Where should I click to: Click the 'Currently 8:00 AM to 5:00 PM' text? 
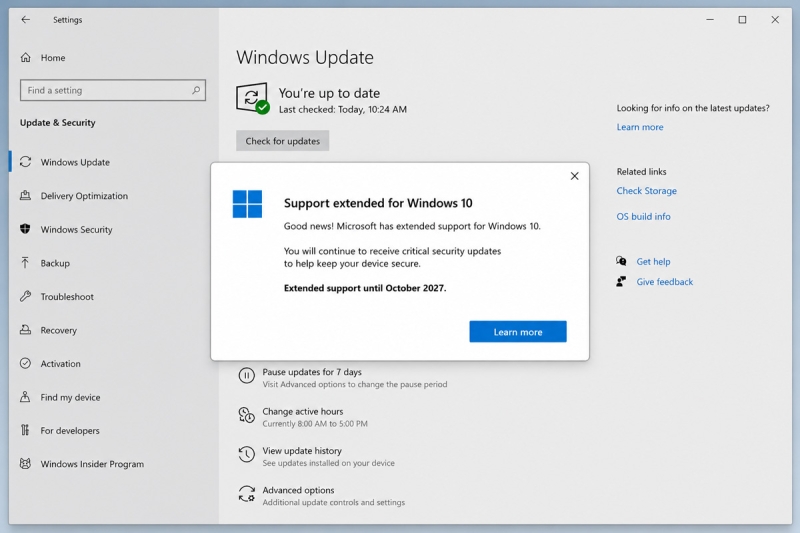(x=315, y=424)
